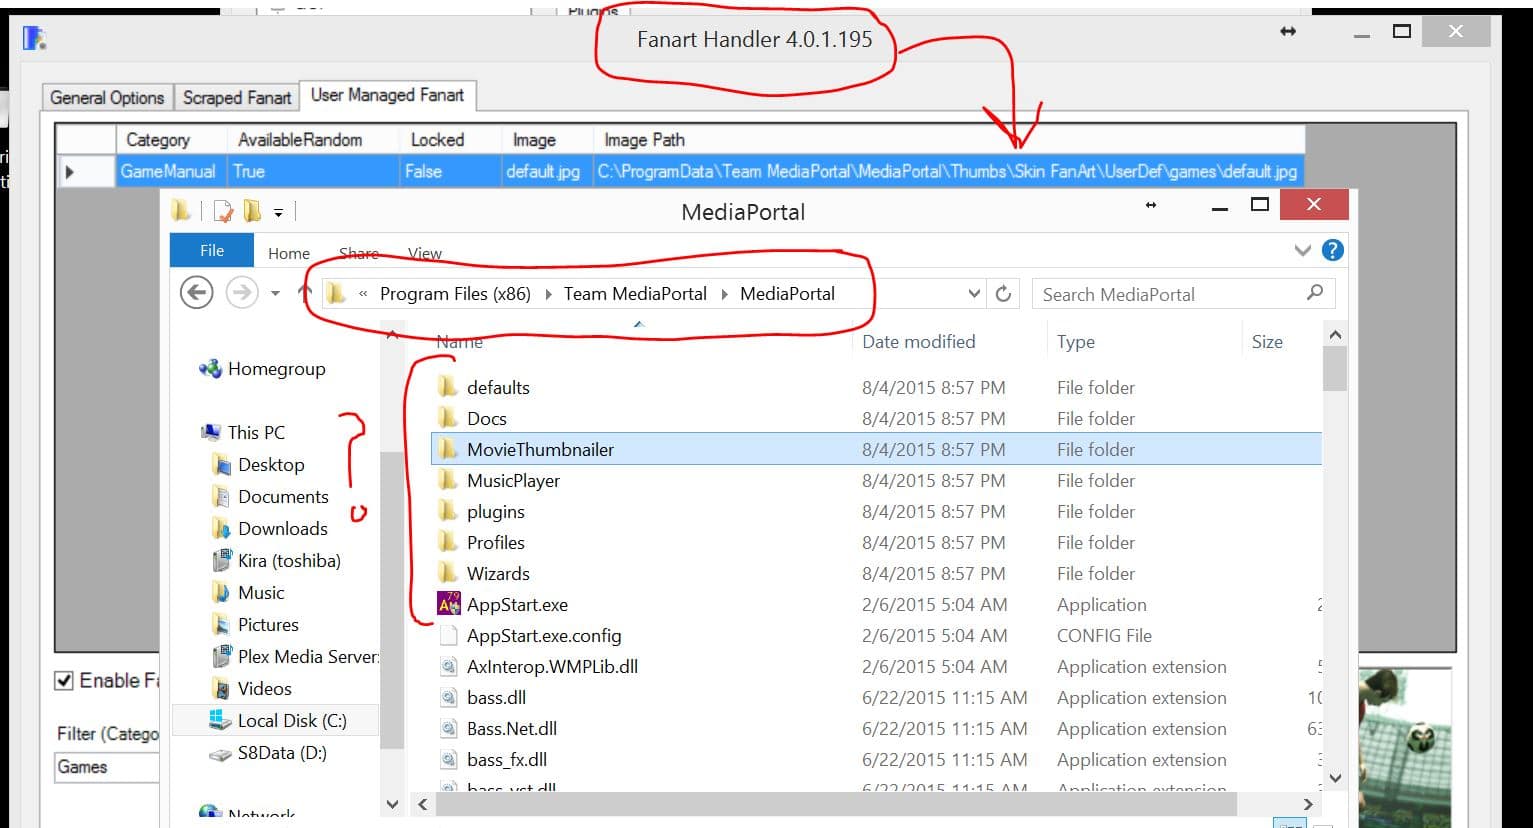Open Local Disk (C:) in navigation pane
Image resolution: width=1533 pixels, height=828 pixels.
point(291,720)
